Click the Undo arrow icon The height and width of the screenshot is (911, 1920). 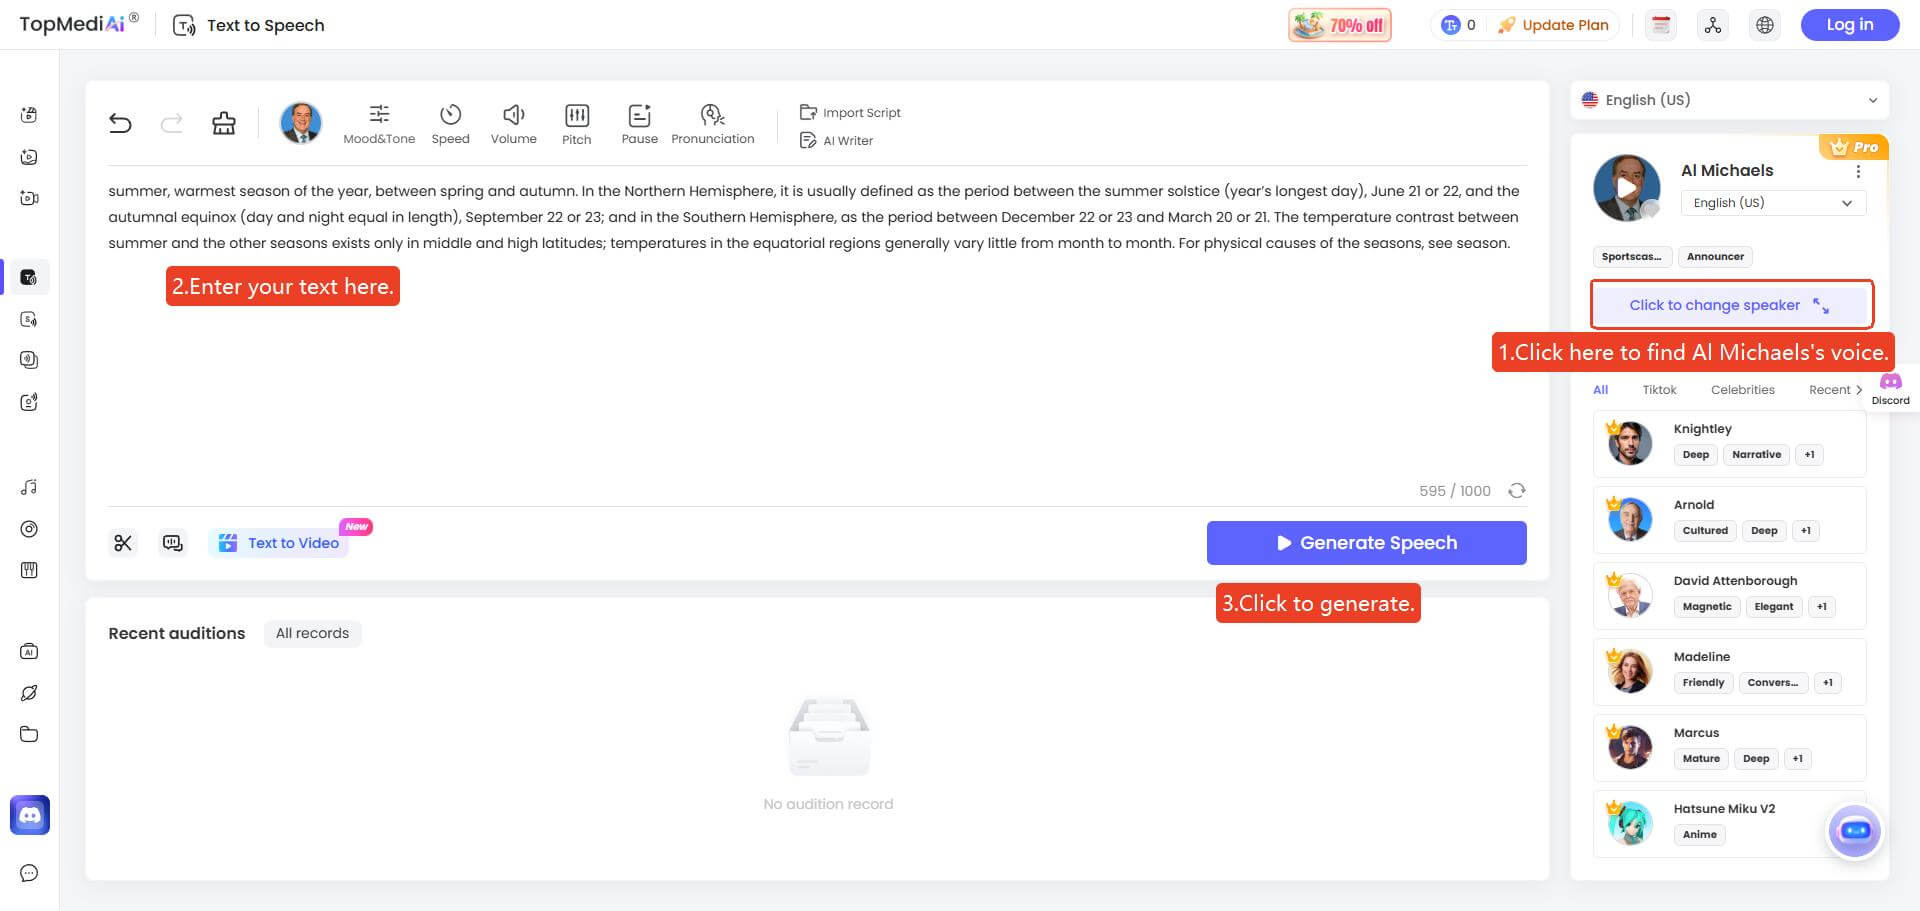pos(120,123)
